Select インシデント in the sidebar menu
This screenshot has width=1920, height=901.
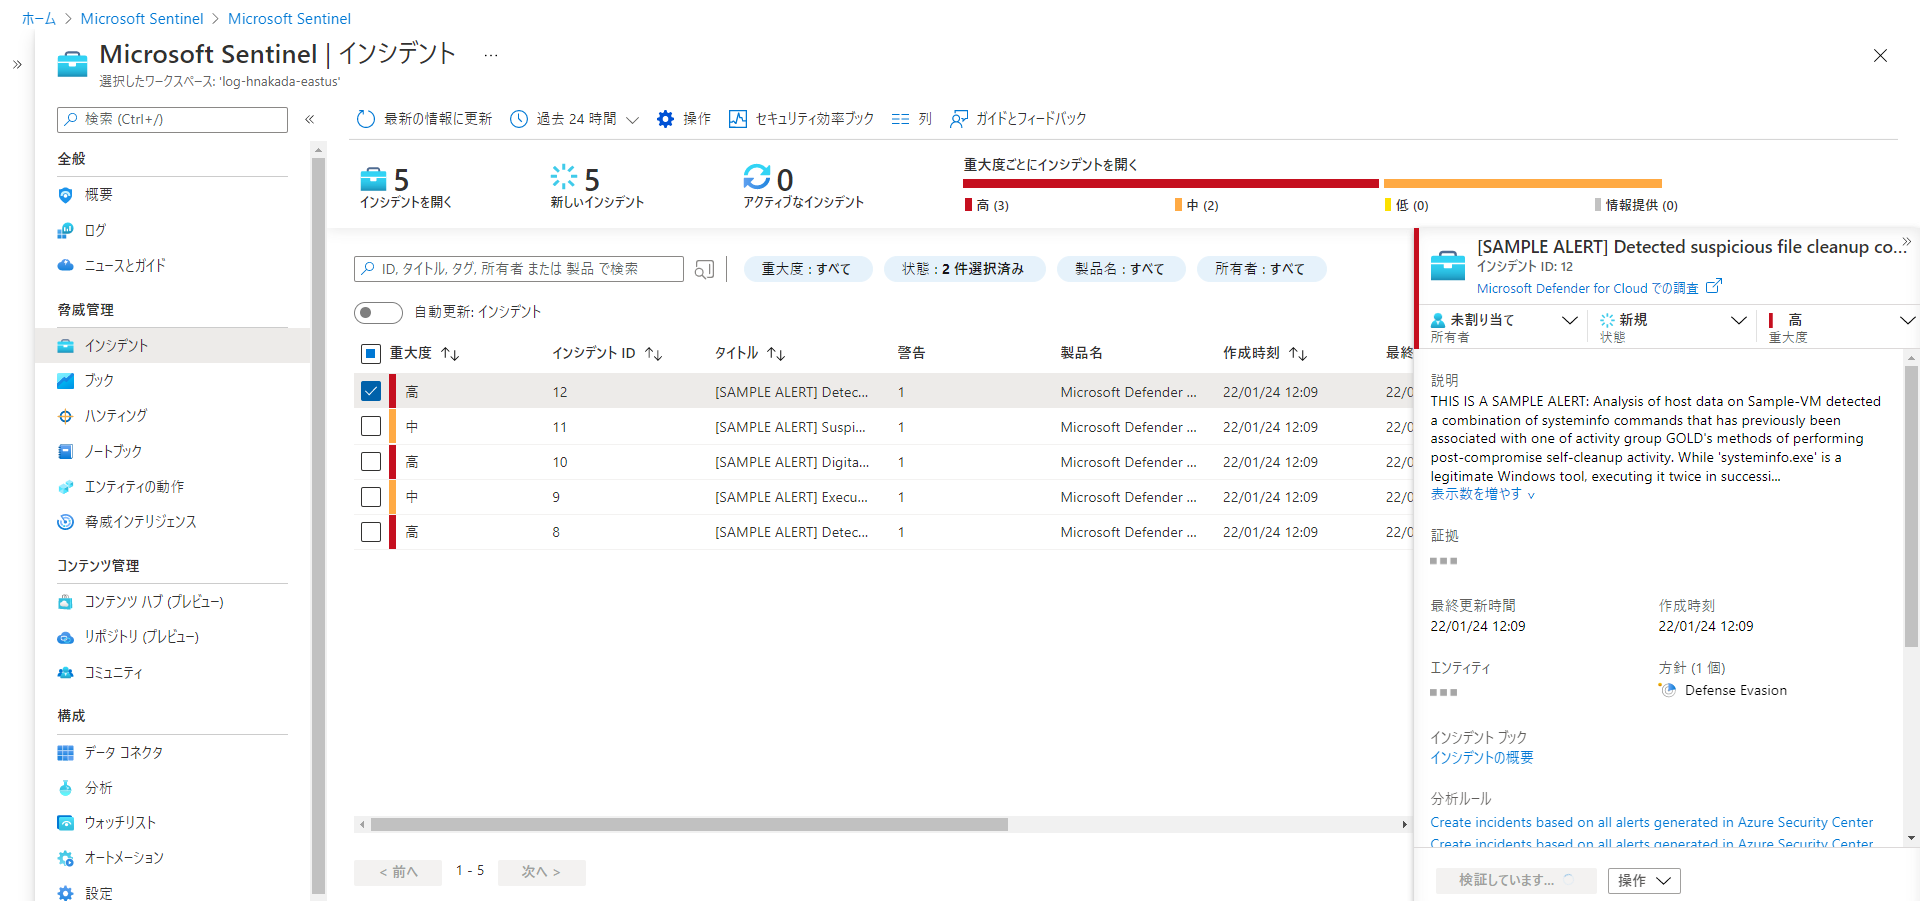pyautogui.click(x=173, y=346)
